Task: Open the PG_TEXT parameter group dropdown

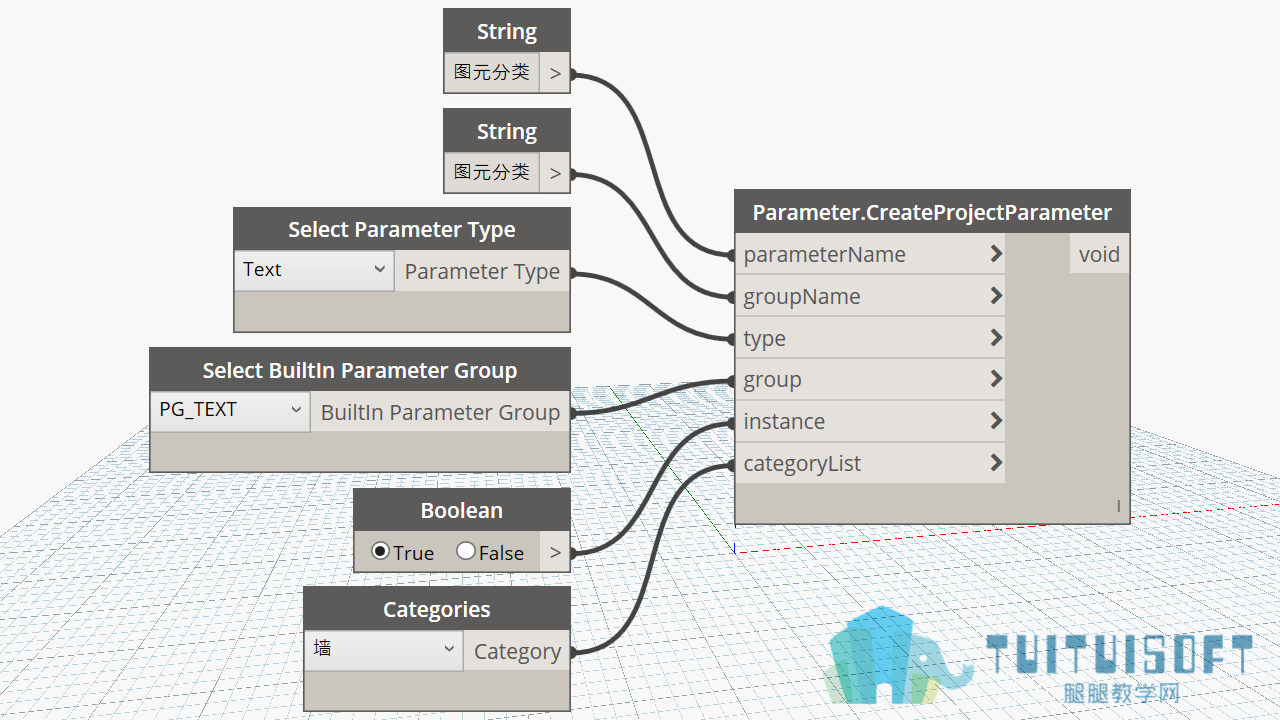Action: coord(230,411)
